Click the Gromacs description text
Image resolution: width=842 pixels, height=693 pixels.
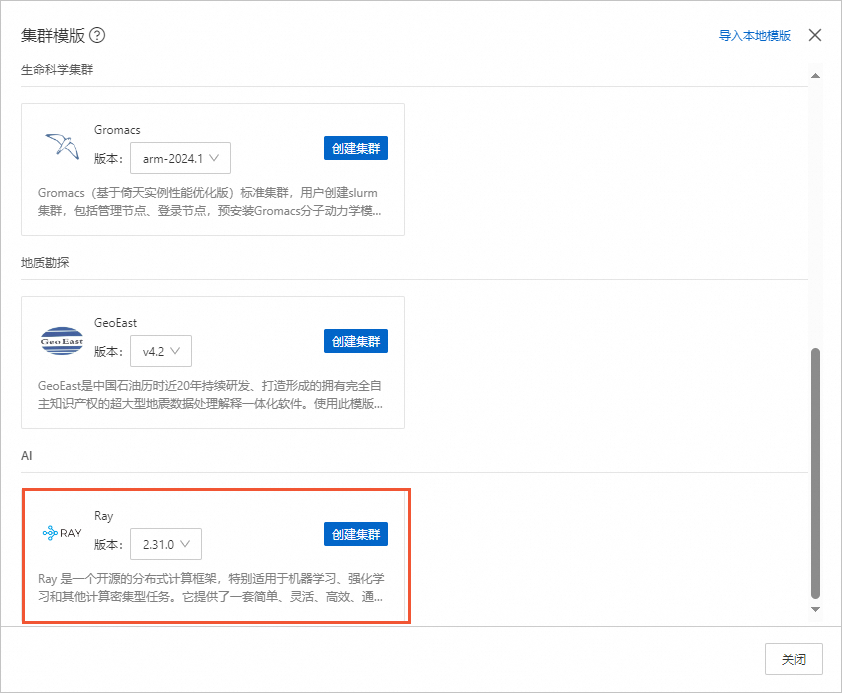point(209,202)
